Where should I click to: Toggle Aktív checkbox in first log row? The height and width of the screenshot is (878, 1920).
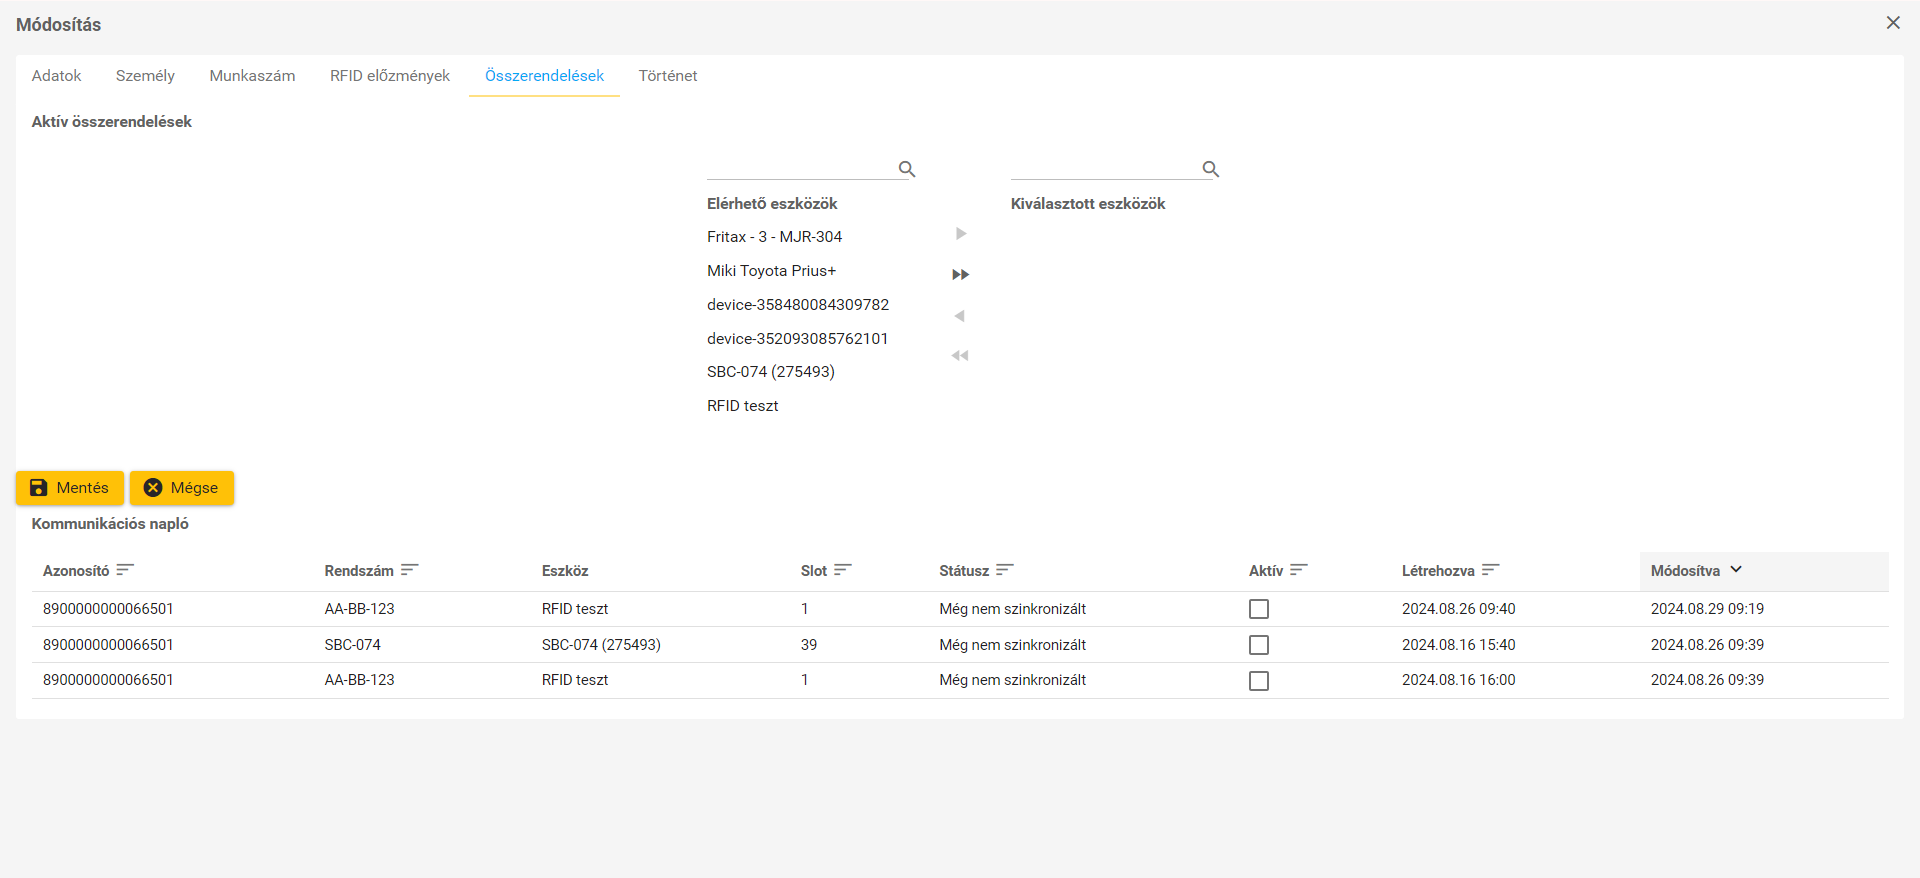tap(1259, 609)
